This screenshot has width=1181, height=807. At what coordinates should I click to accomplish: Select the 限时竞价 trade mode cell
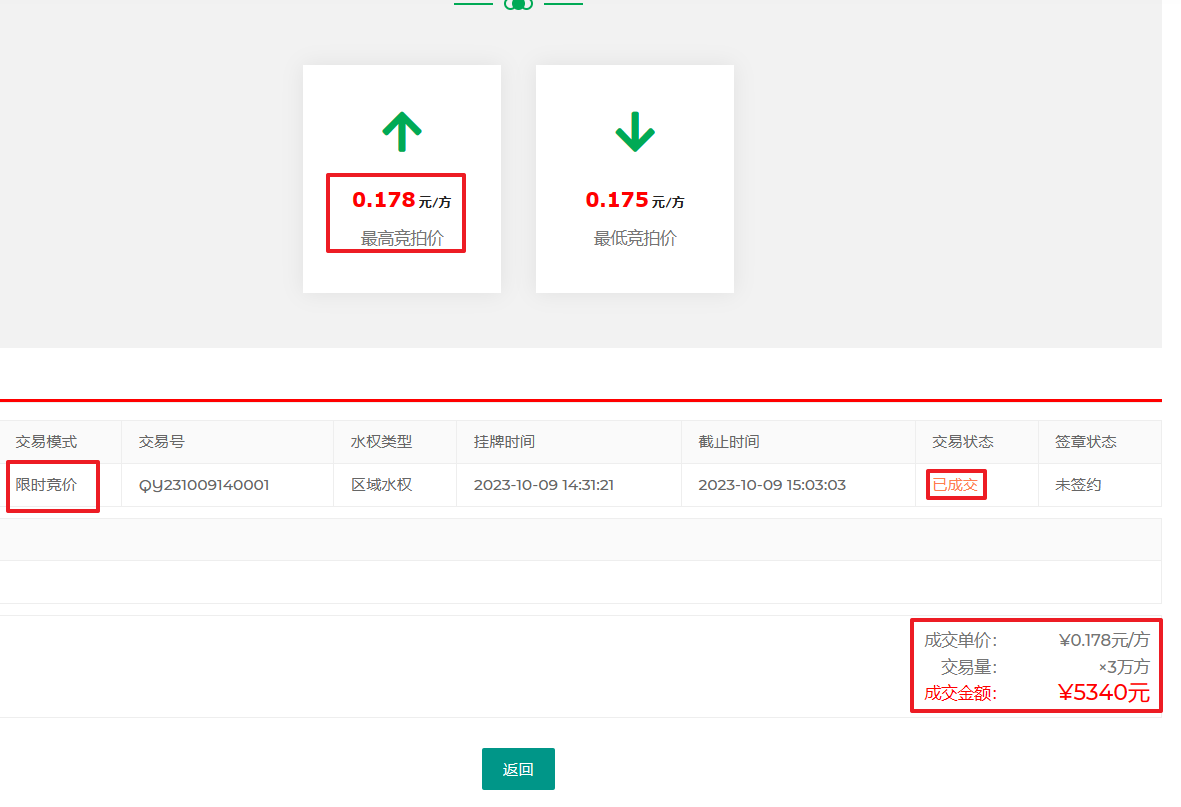pyautogui.click(x=46, y=485)
